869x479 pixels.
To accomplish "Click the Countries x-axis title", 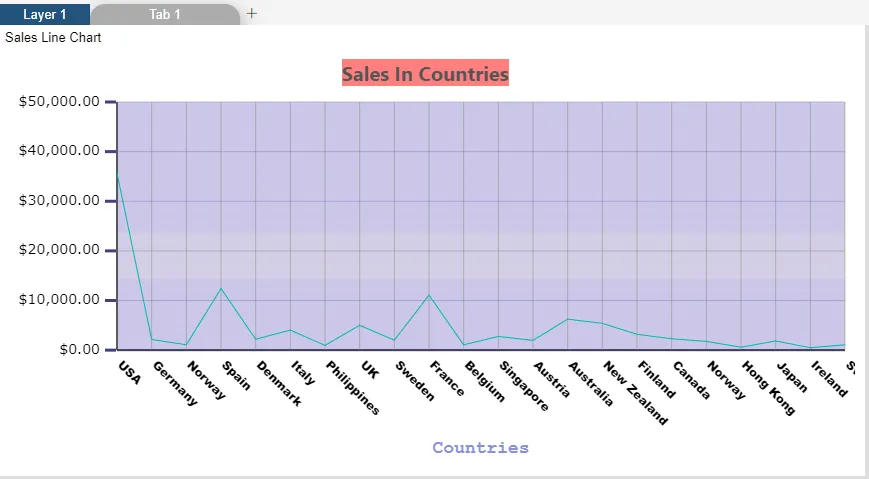I will [x=480, y=448].
